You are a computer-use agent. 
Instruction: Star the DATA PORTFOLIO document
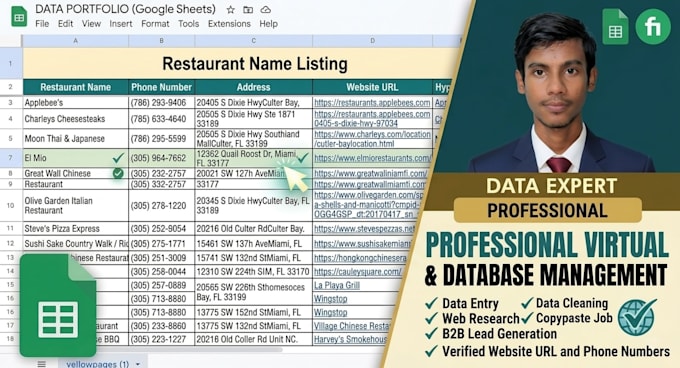point(231,10)
